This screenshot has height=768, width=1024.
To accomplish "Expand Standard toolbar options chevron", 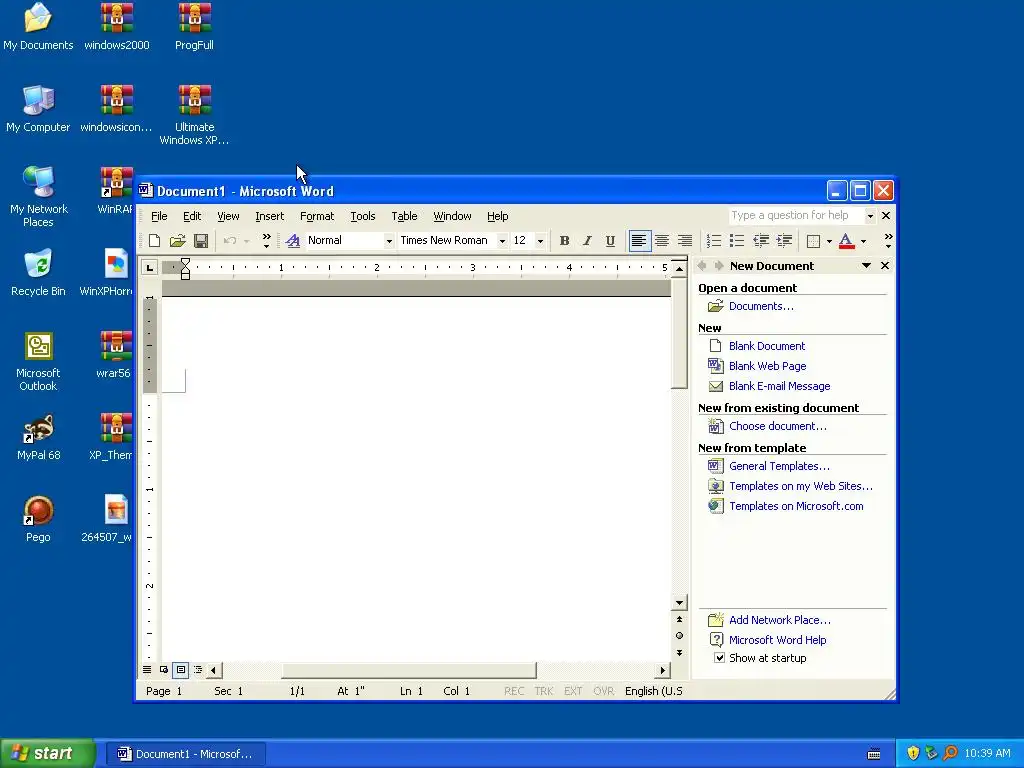I will tap(266, 241).
